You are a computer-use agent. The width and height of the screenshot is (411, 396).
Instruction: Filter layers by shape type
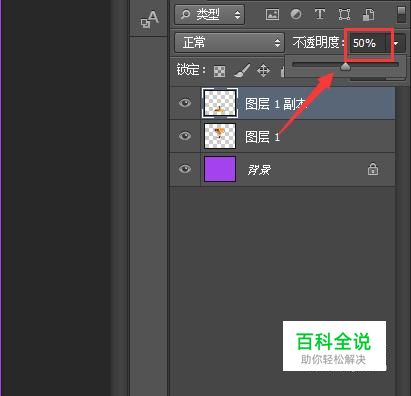point(344,15)
